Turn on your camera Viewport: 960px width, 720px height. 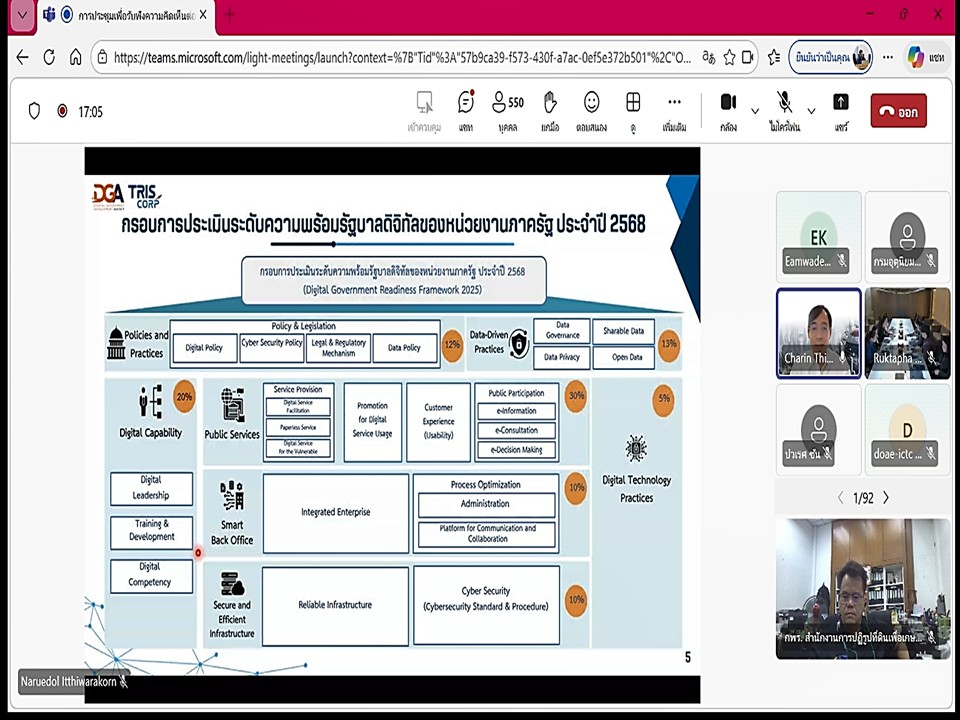pyautogui.click(x=728, y=103)
